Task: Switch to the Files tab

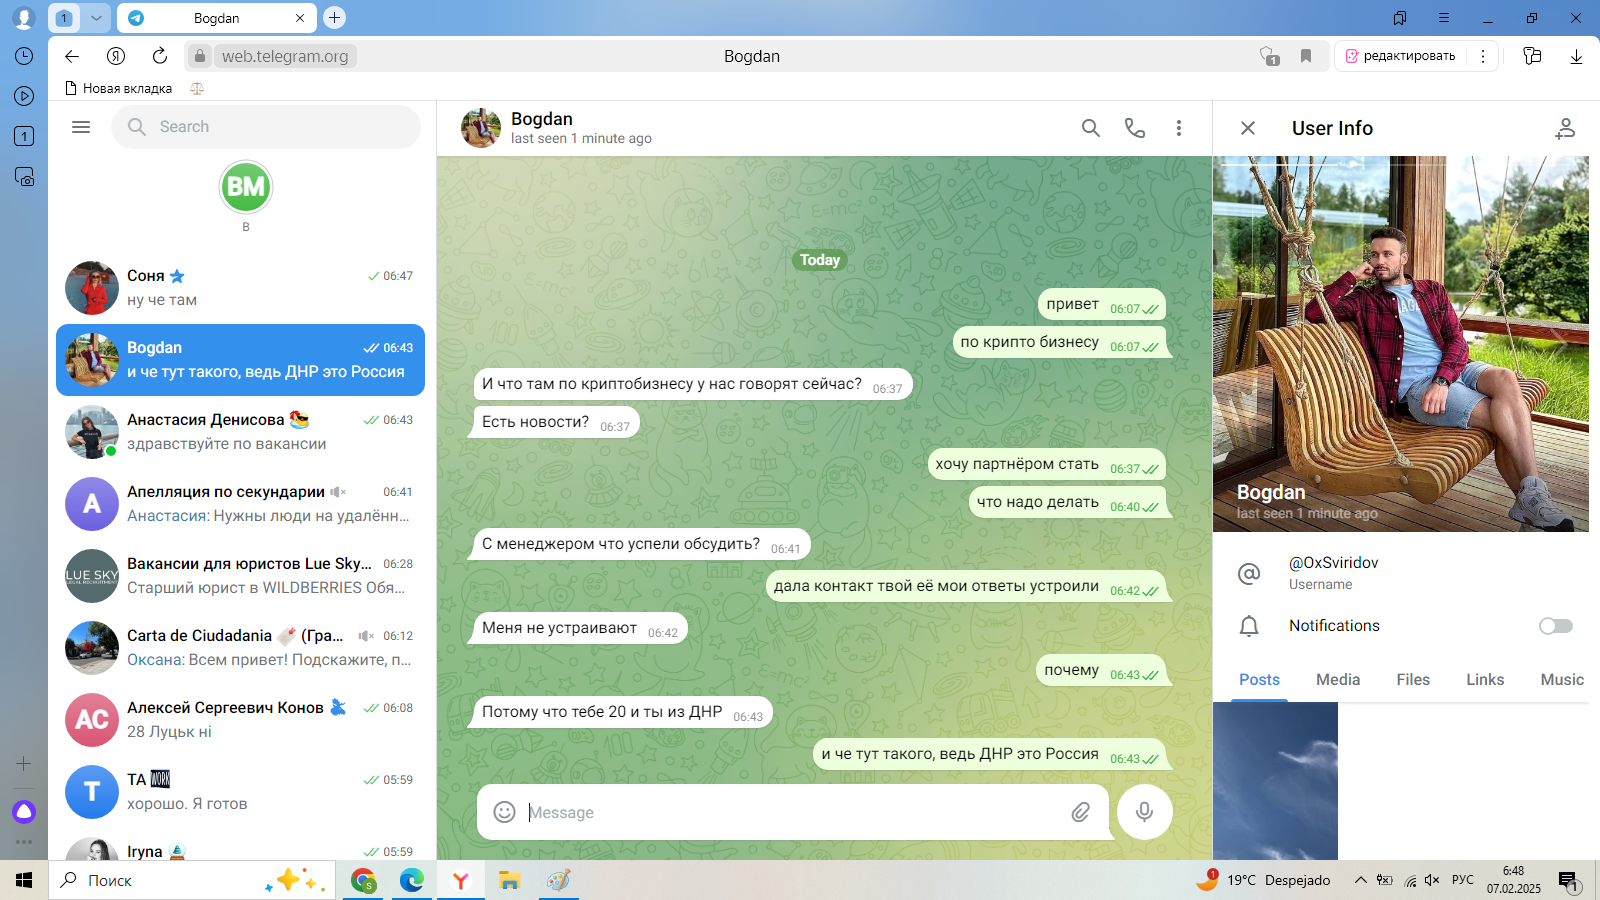Action: click(1413, 680)
